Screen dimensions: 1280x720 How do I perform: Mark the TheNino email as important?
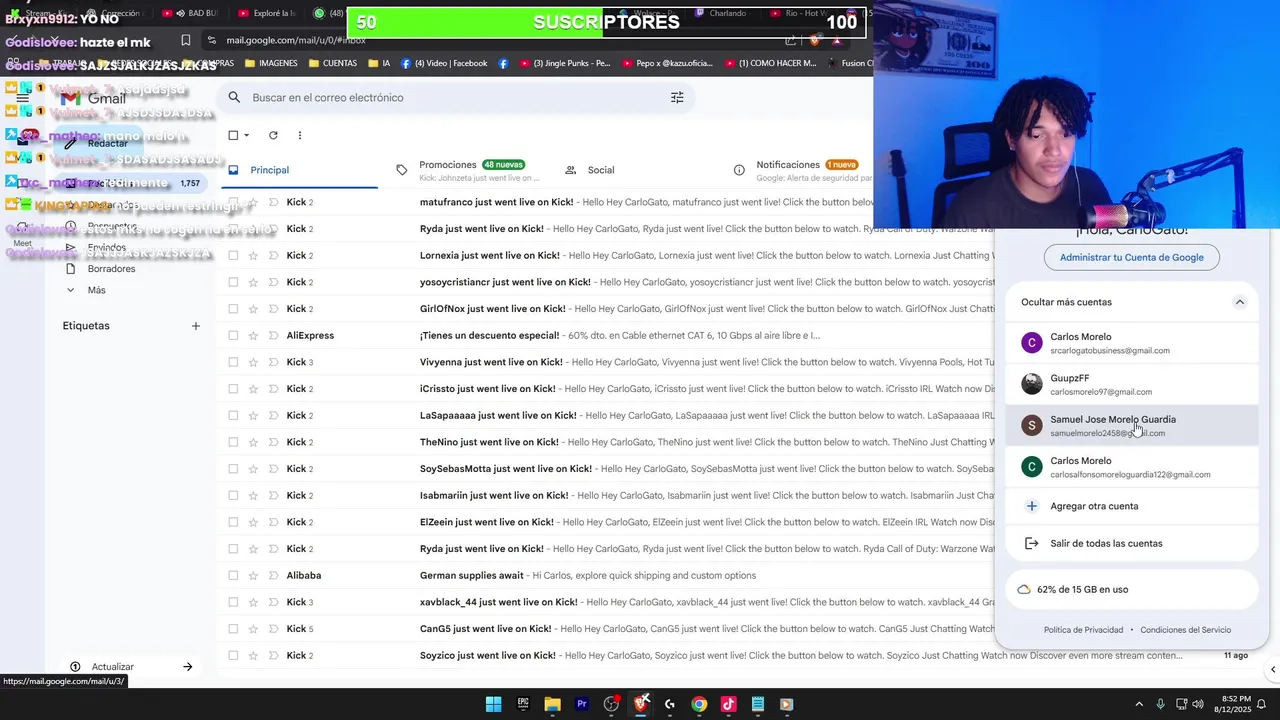273,442
